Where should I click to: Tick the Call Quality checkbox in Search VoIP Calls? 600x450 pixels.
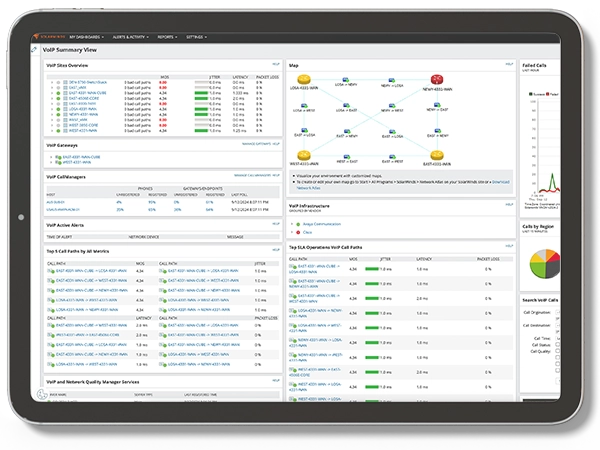[558, 351]
